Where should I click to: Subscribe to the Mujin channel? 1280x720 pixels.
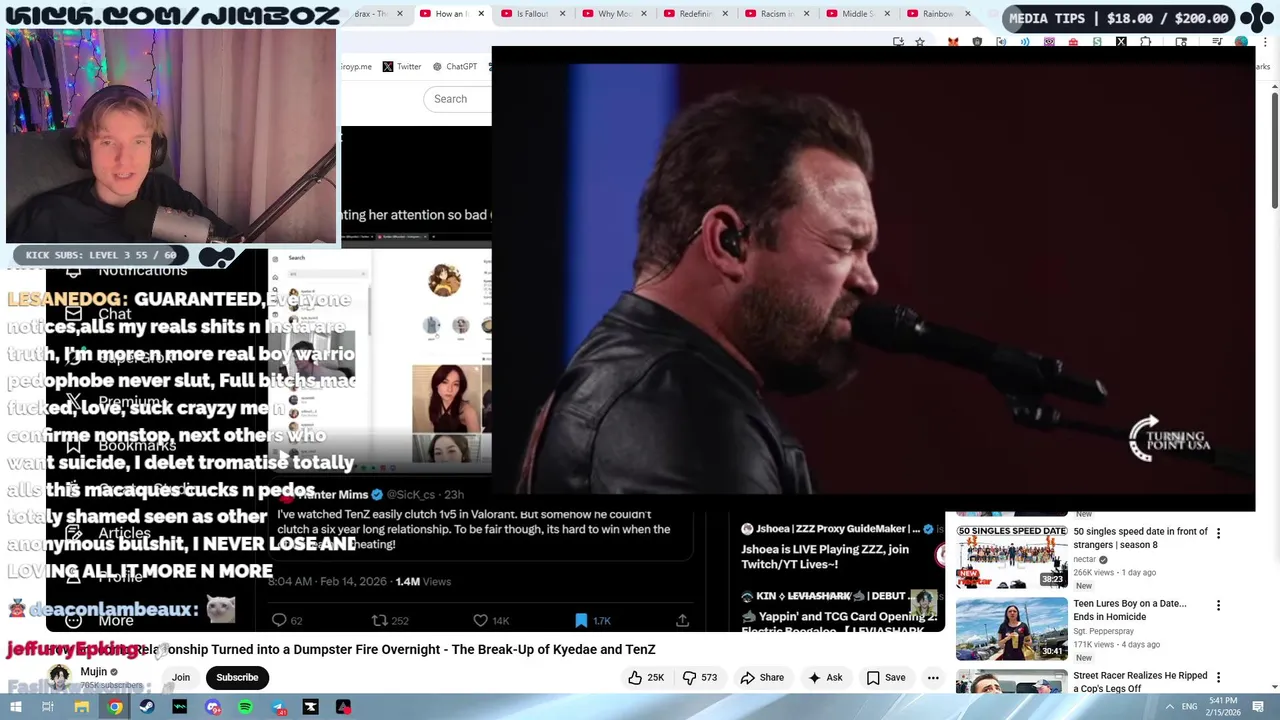[237, 677]
